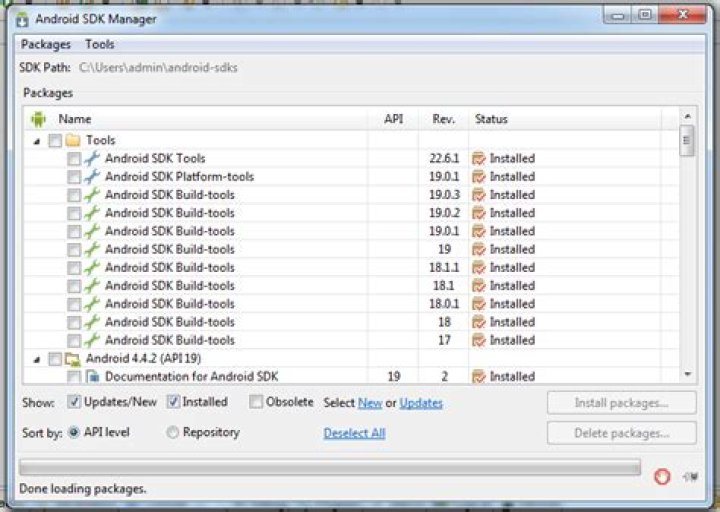Check Build-tools rev 19.0.3 checkbox

pyautogui.click(x=73, y=195)
